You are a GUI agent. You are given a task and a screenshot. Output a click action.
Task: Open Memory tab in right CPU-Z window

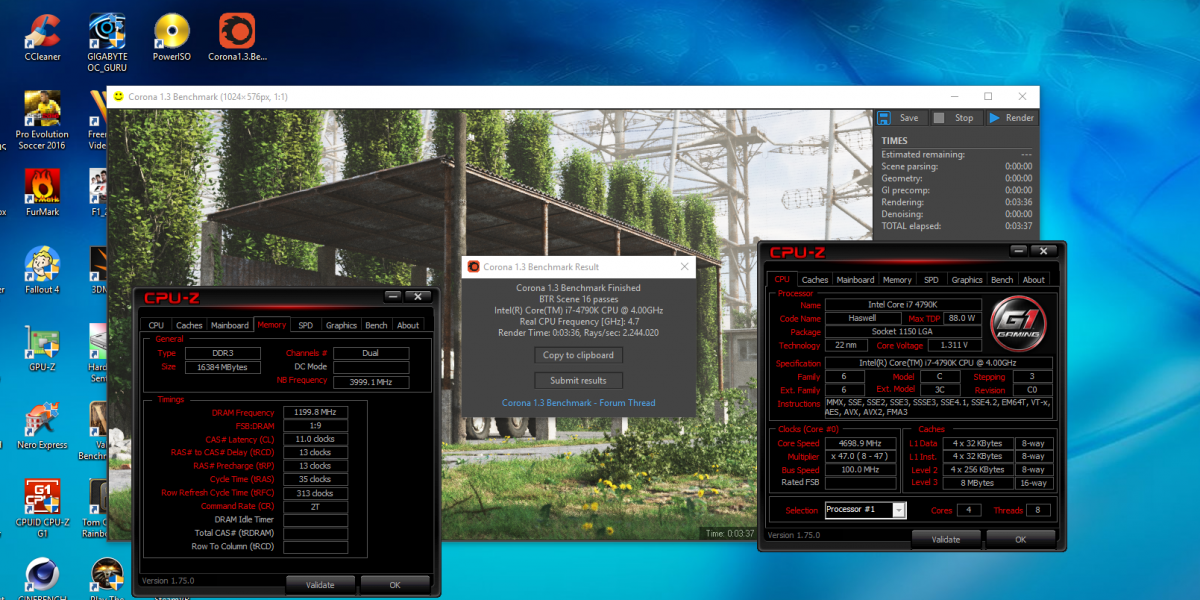tap(897, 280)
